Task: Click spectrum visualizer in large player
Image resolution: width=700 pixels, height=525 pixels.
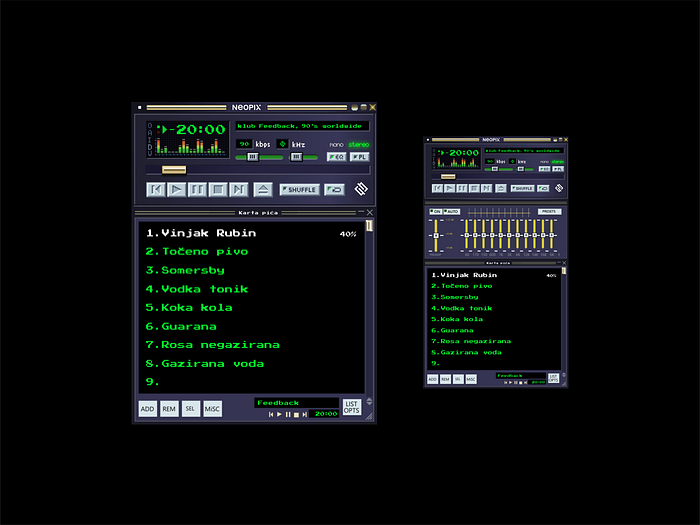Action: 192,146
